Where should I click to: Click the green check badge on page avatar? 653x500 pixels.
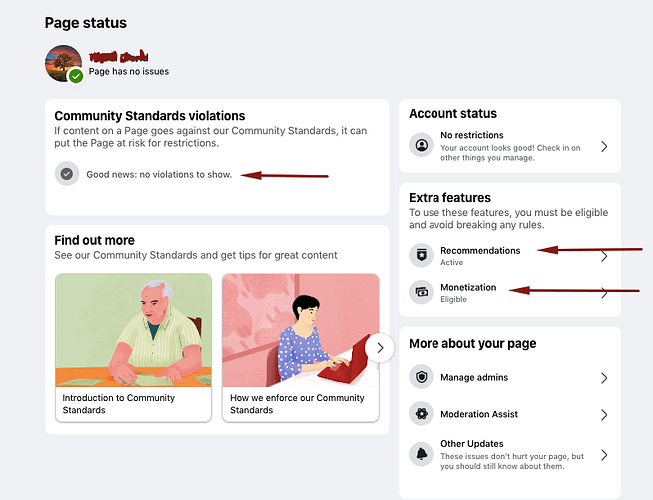click(76, 76)
